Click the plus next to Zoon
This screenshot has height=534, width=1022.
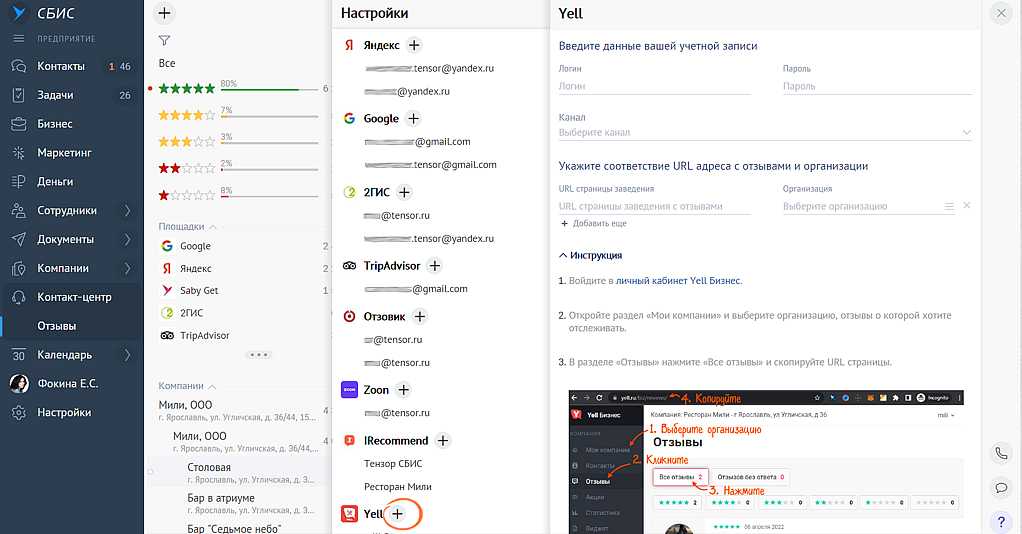pos(403,390)
